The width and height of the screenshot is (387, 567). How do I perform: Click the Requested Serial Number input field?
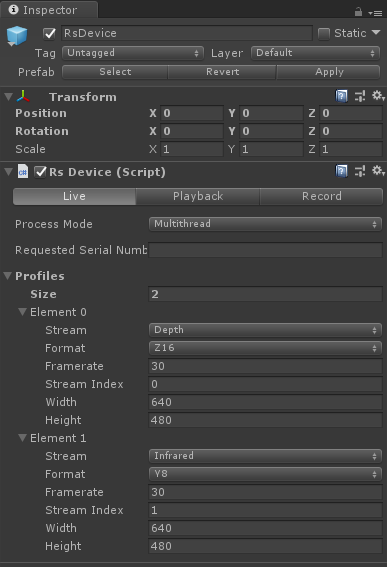pos(265,250)
